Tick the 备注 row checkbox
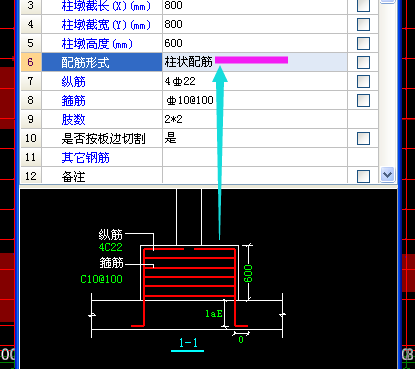The image size is (415, 369). click(x=363, y=176)
